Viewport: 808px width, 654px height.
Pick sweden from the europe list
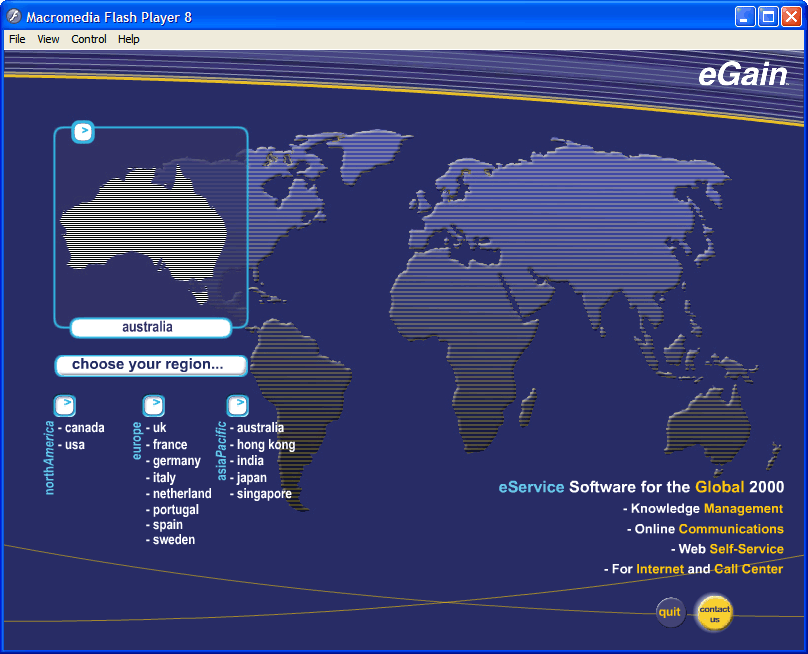coord(173,540)
